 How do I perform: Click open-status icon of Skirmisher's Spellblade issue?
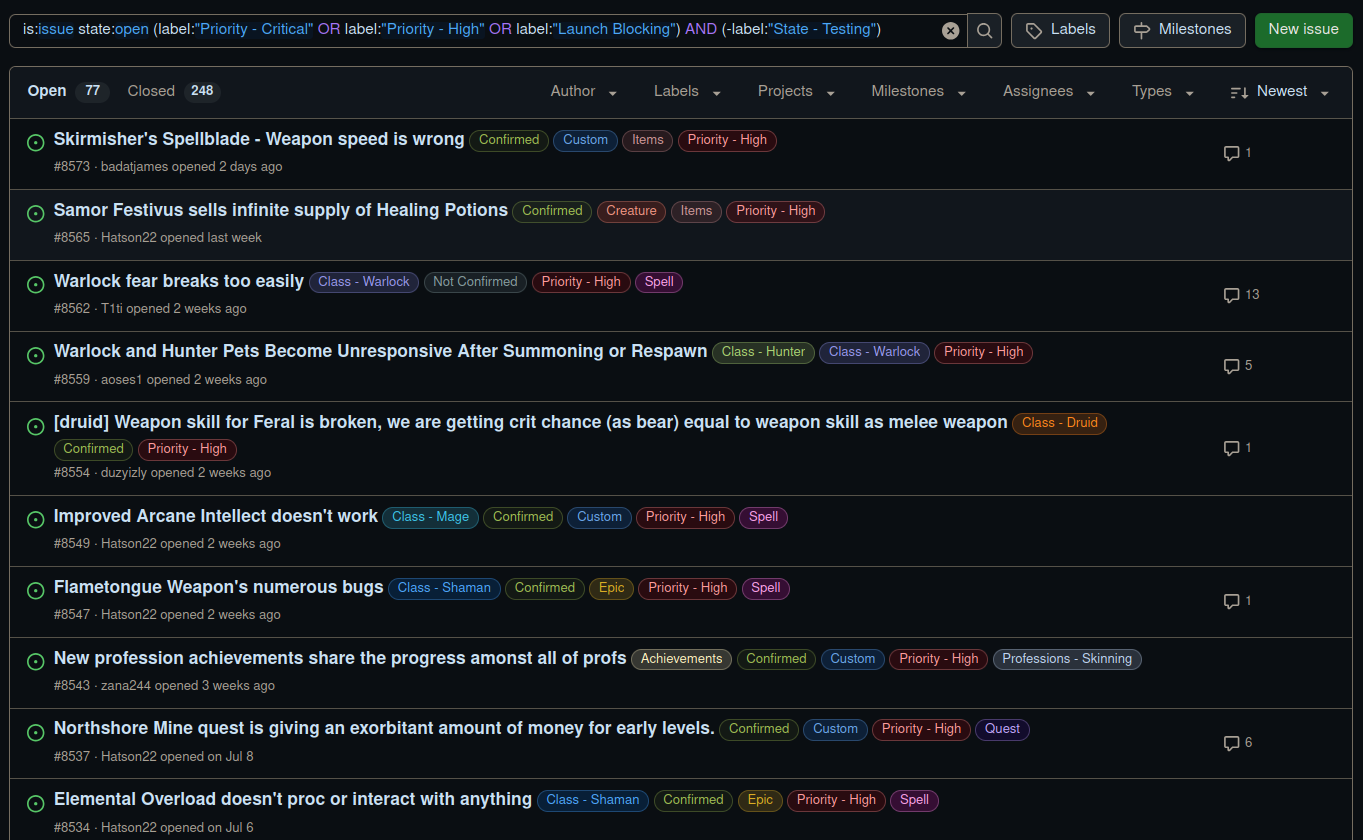tap(35, 142)
